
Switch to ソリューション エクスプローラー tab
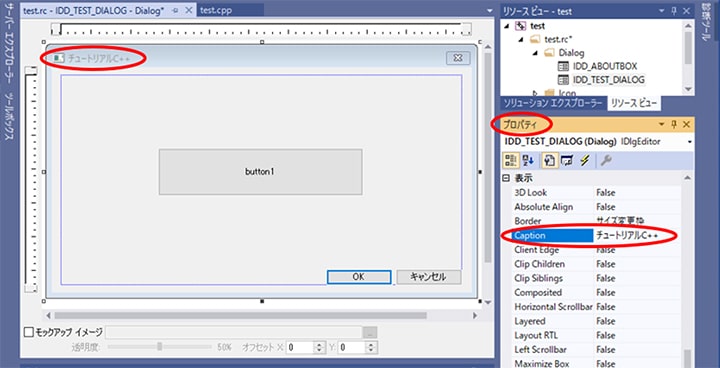click(x=552, y=103)
